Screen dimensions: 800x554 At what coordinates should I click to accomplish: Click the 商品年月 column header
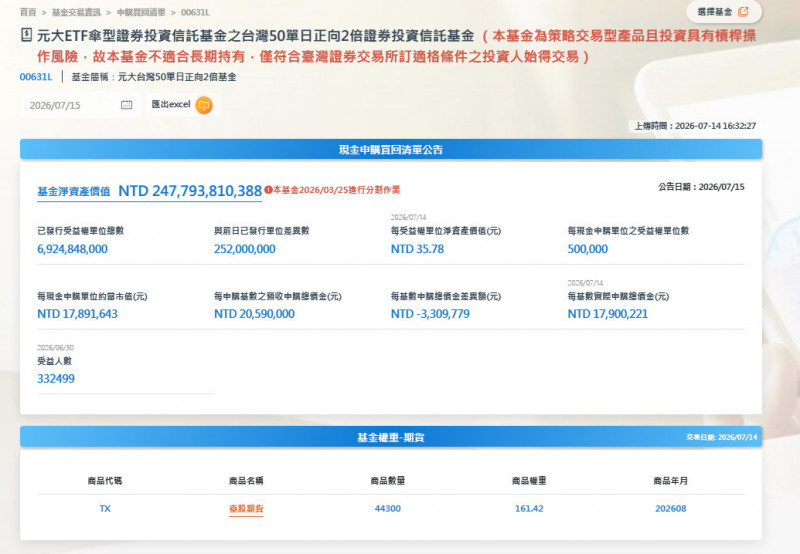(670, 481)
